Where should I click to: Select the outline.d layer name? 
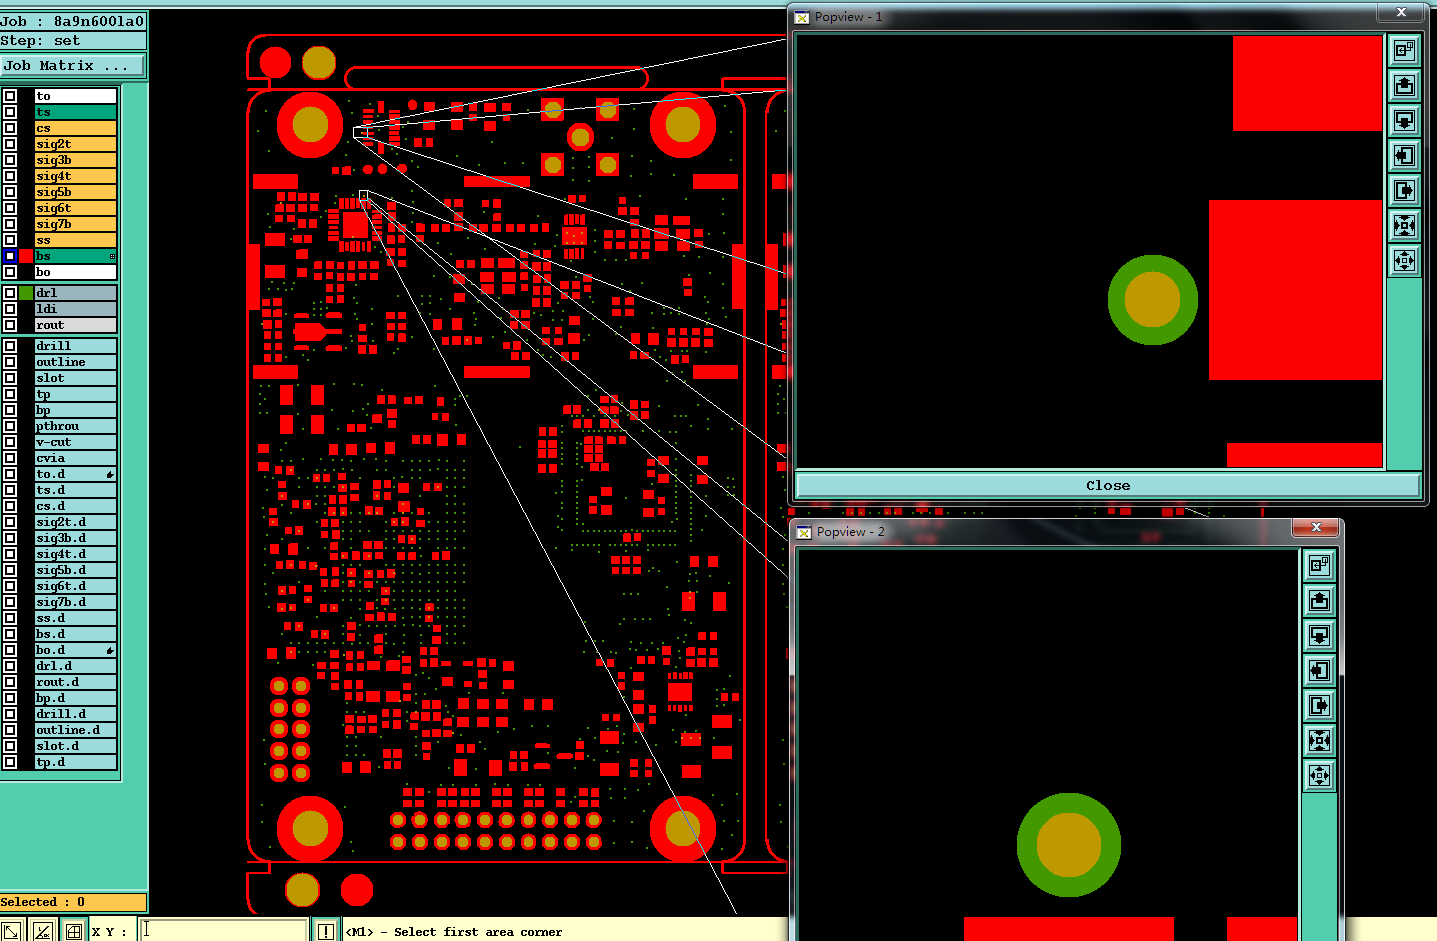point(76,730)
